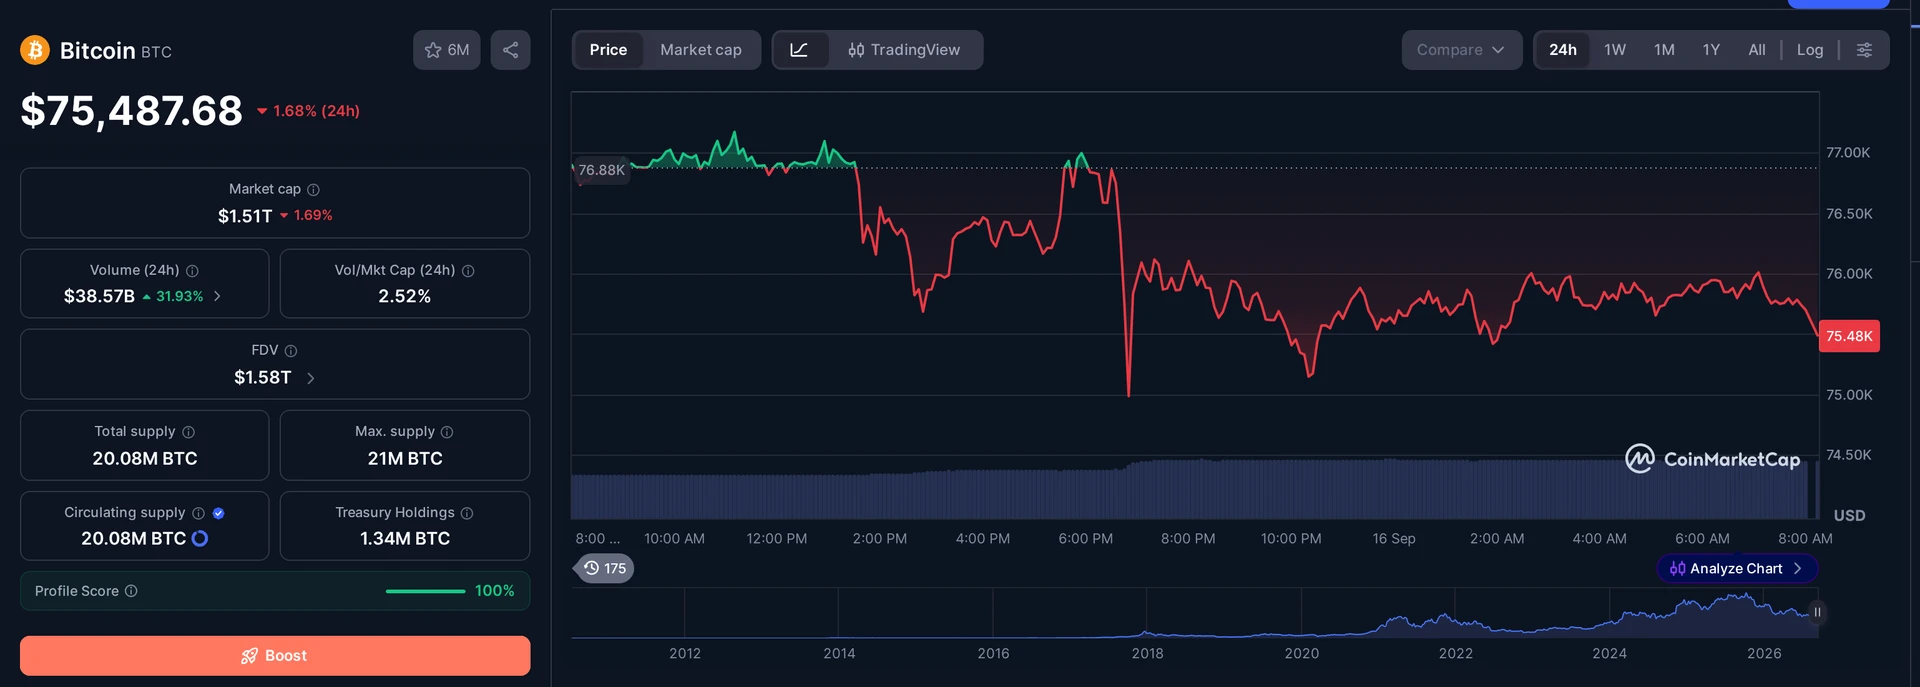Click the 75.48K current price label
Viewport: 1920px width, 687px height.
1849,336
